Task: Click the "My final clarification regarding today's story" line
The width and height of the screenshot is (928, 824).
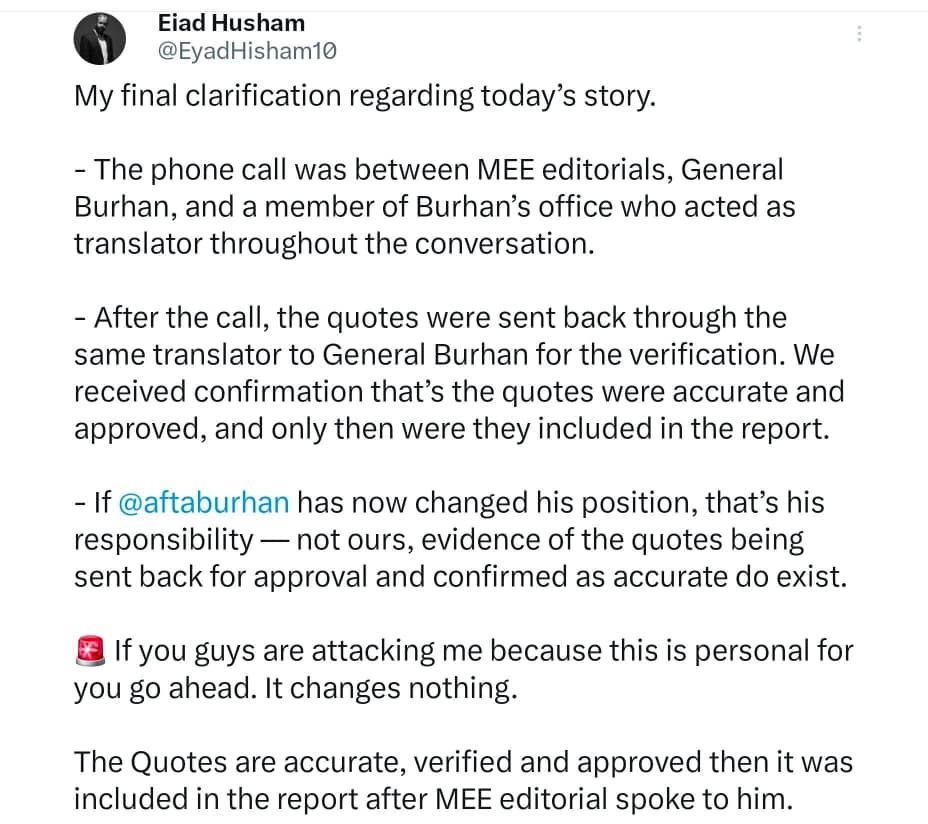Action: click(x=365, y=96)
